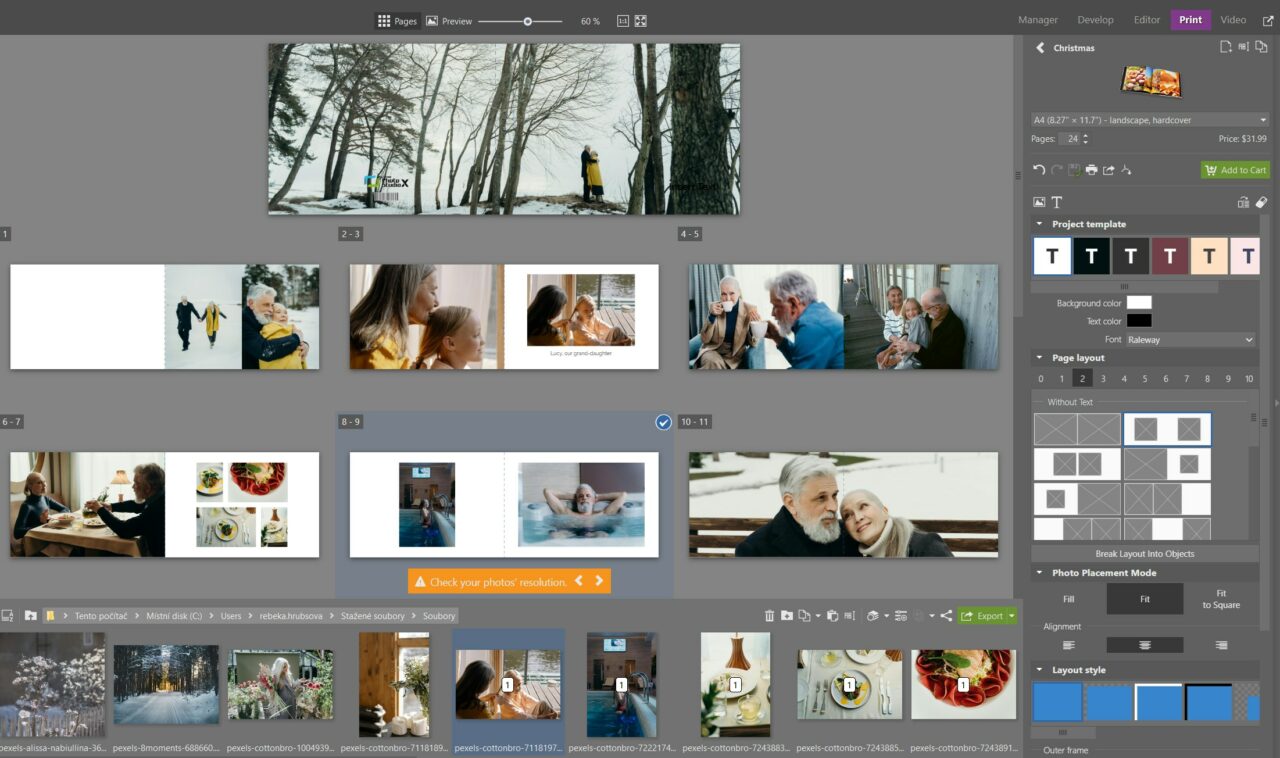1280x758 pixels.
Task: Add an image frame
Action: coord(1039,202)
